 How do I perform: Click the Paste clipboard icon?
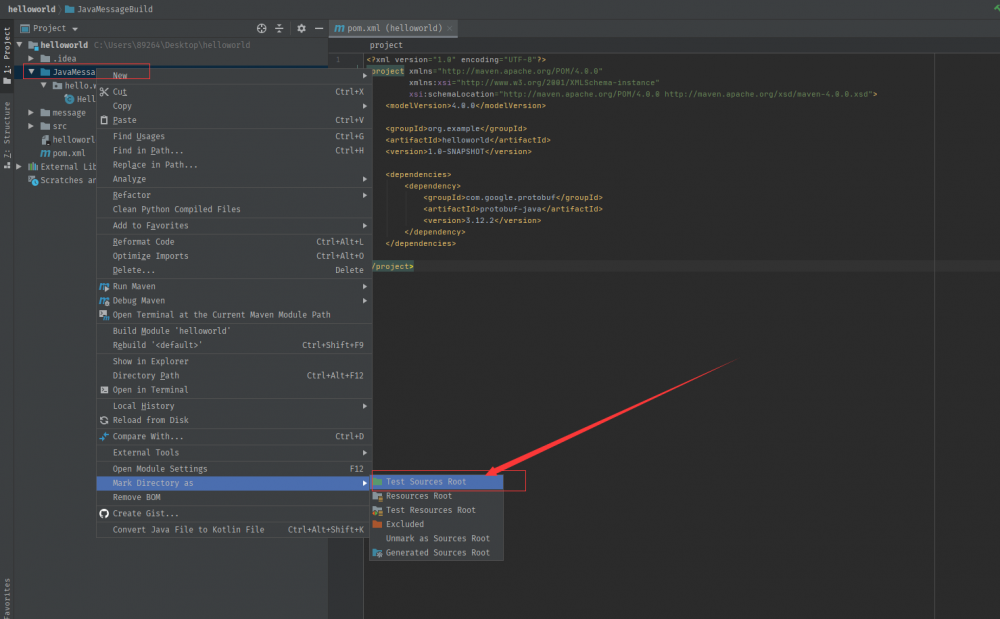pyautogui.click(x=104, y=120)
